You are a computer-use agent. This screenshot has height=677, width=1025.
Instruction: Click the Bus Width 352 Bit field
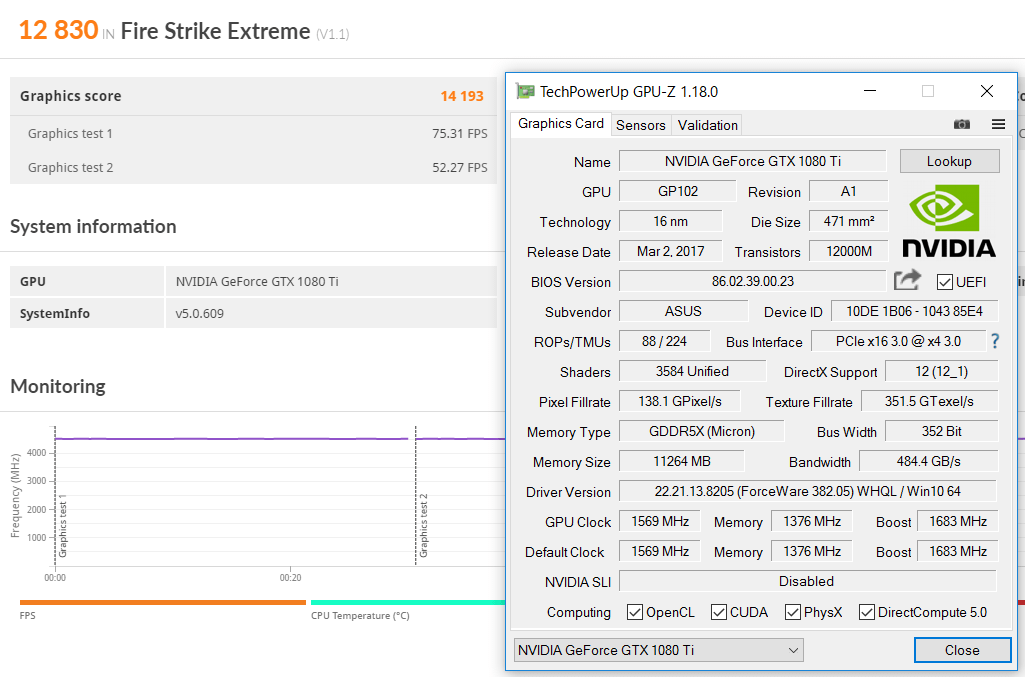point(941,431)
